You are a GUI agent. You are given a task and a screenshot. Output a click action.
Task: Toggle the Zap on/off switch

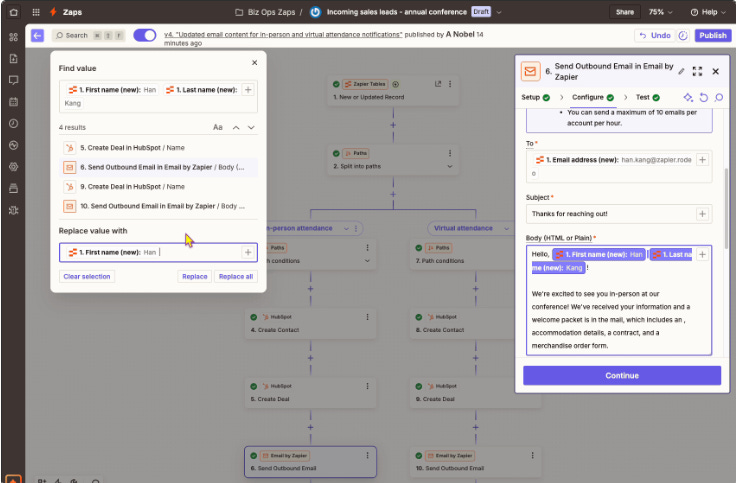145,35
